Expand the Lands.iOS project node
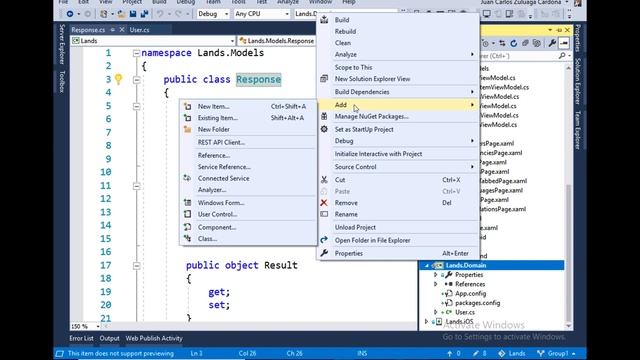 click(x=427, y=322)
